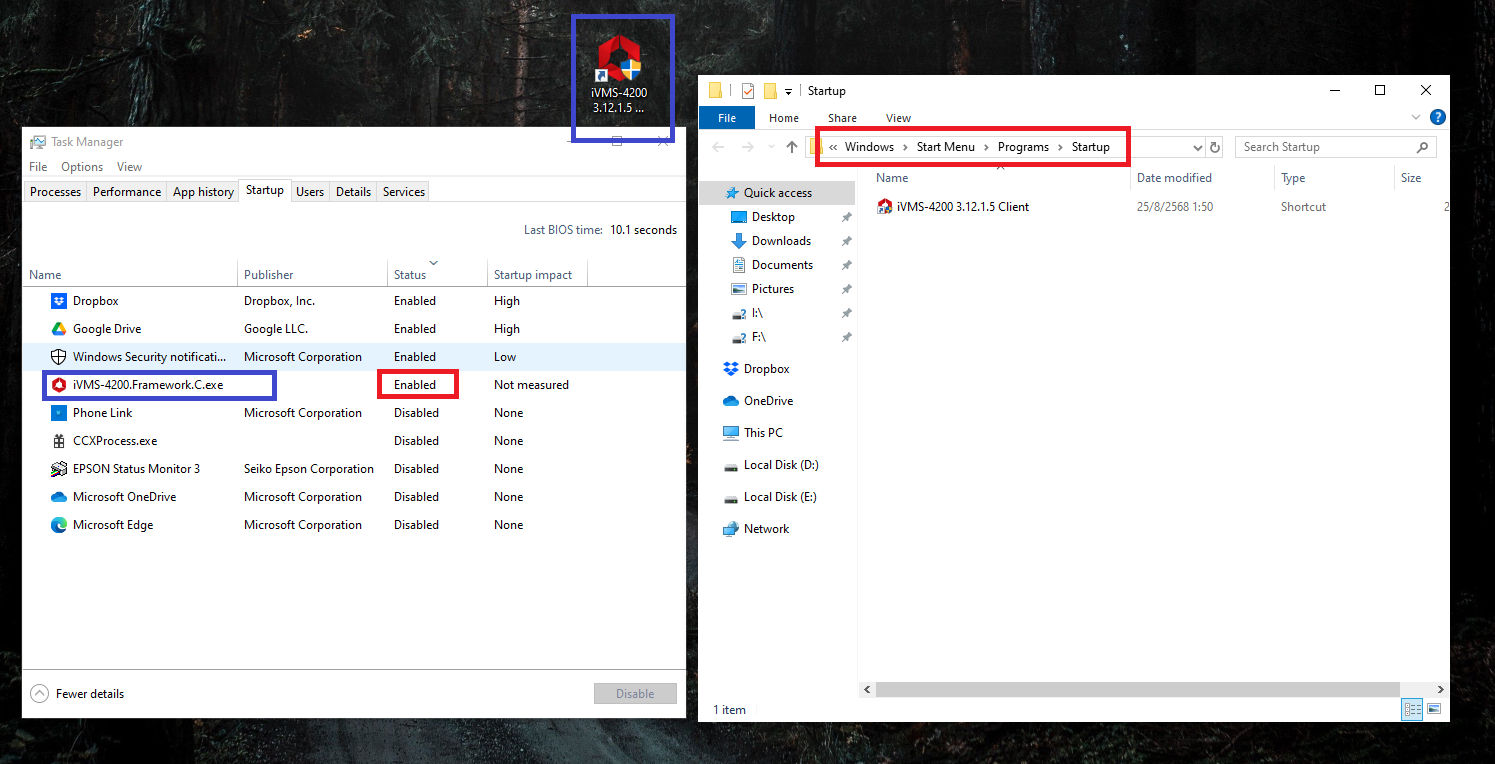The height and width of the screenshot is (764, 1495).
Task: Click the Windows segment in the address bar
Action: [869, 147]
